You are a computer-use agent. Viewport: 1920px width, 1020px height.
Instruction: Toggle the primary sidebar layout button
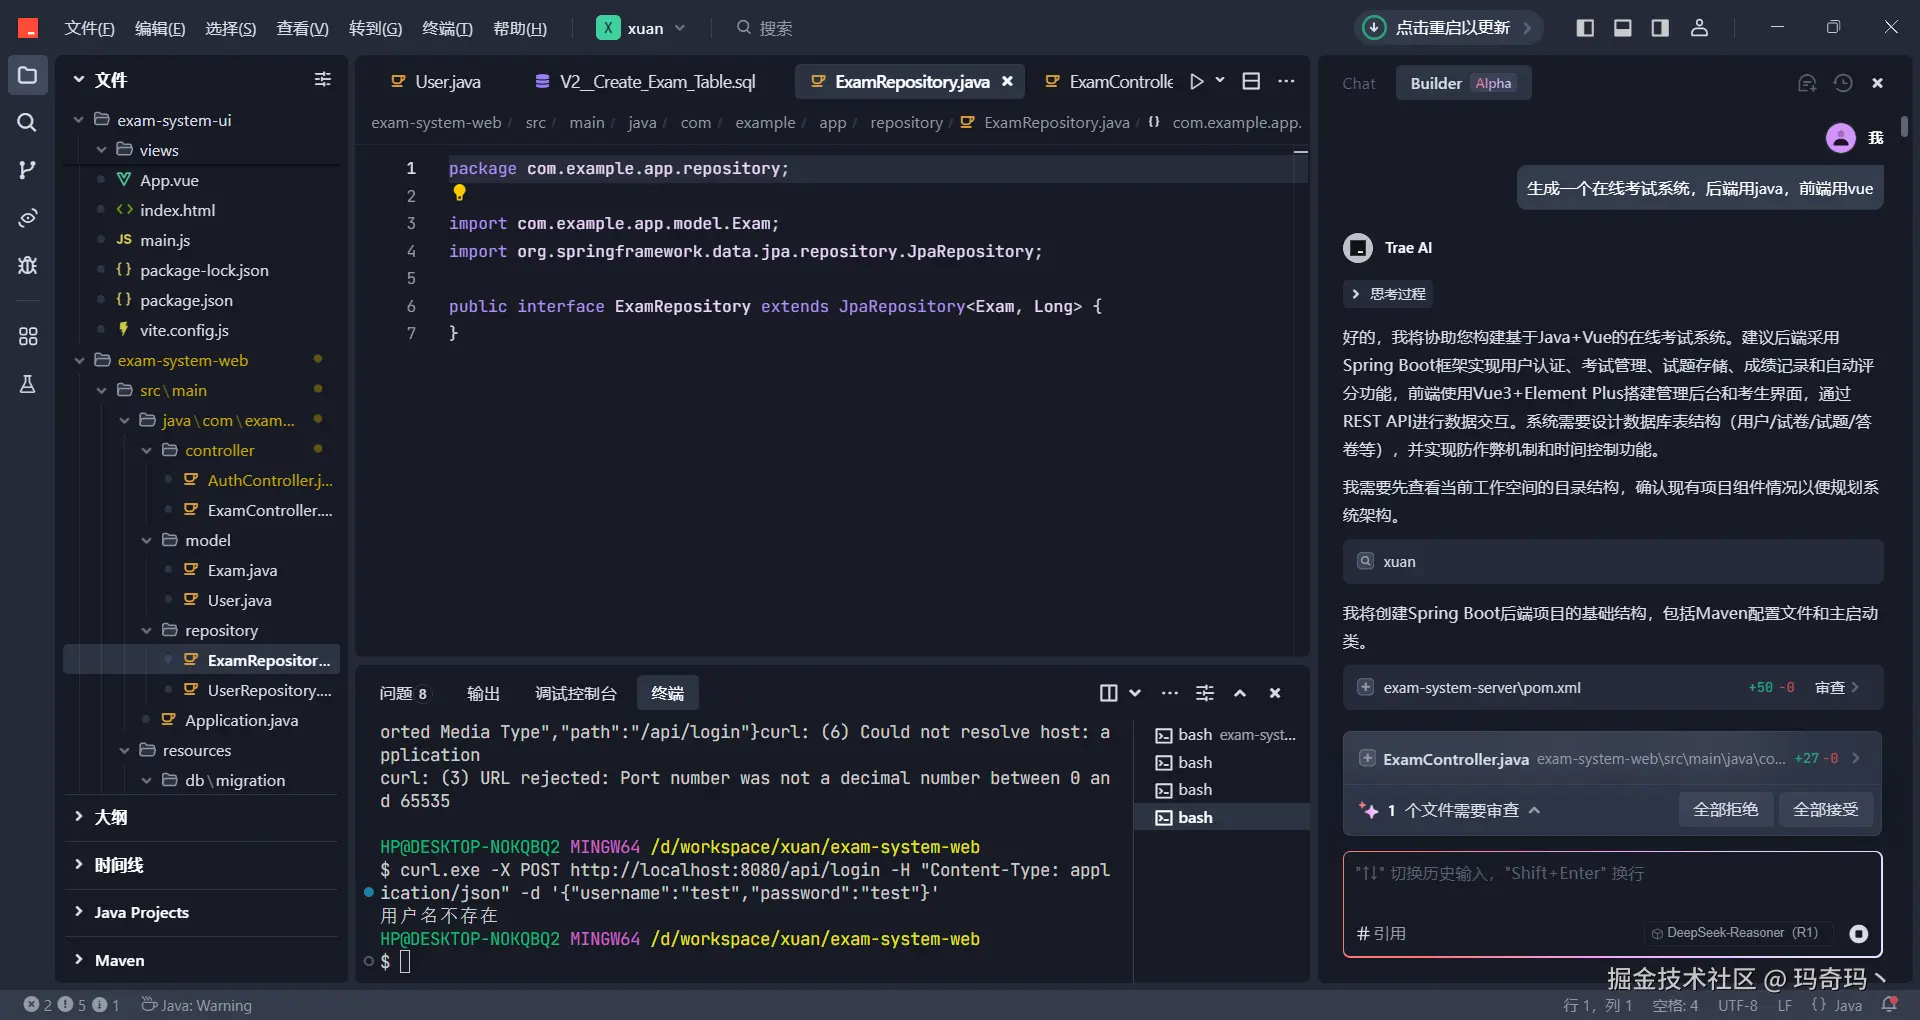1585,28
